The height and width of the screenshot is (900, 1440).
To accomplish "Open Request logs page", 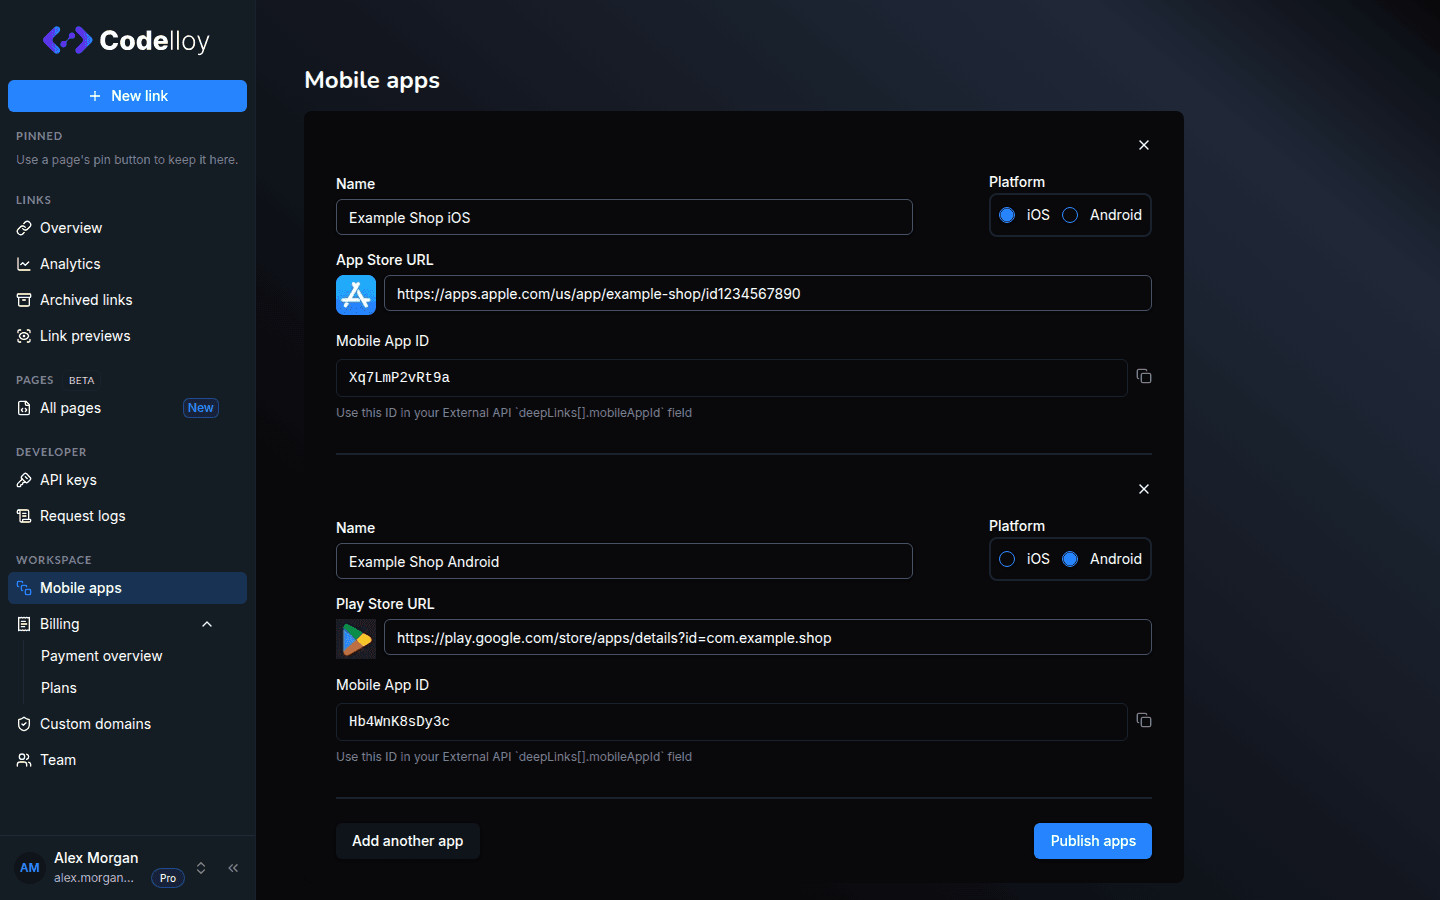I will (127, 516).
